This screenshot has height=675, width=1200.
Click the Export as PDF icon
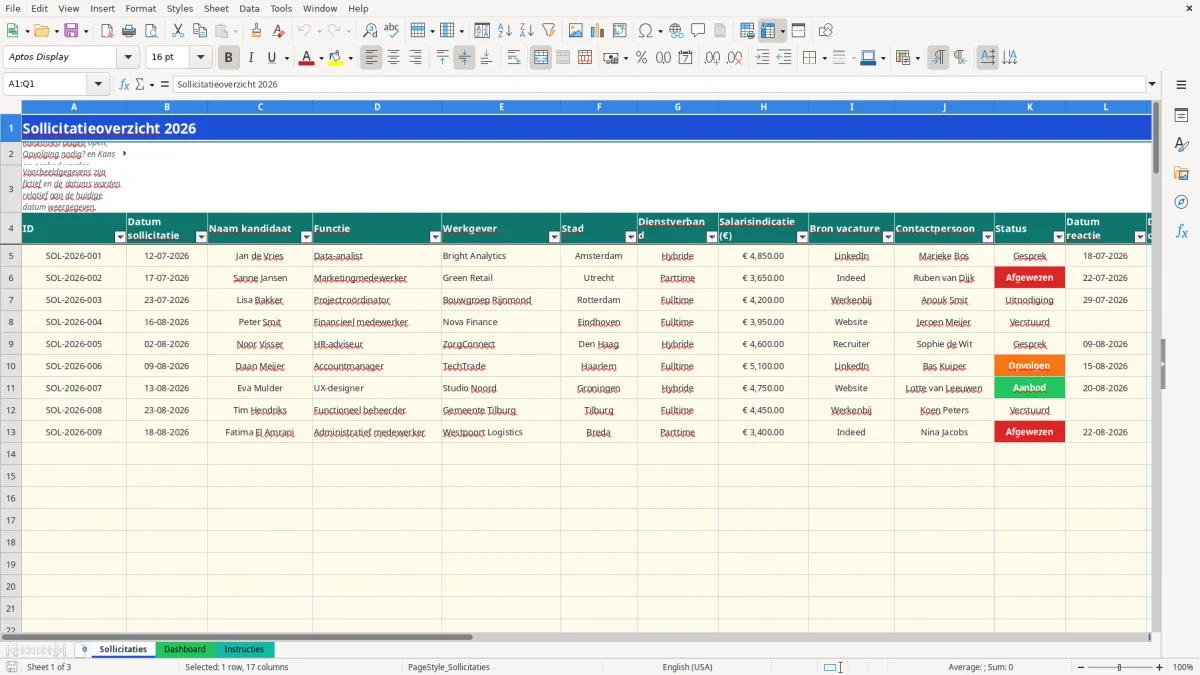107,31
